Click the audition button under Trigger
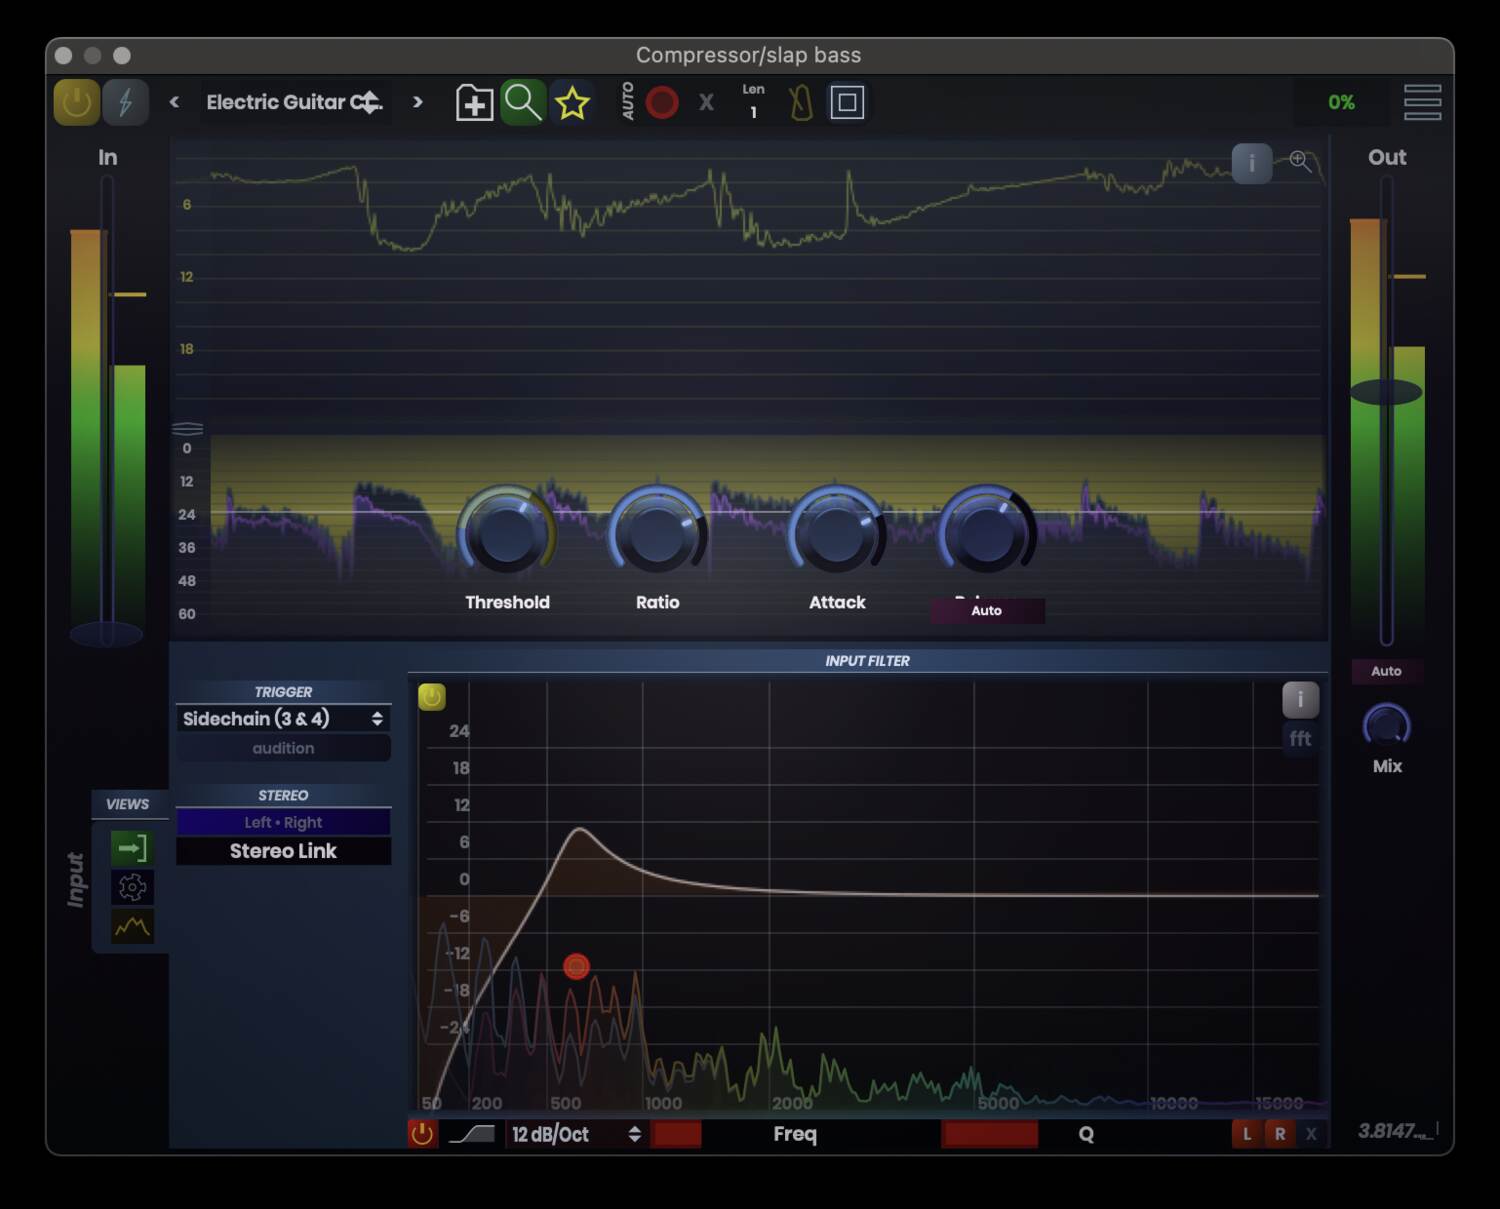 point(283,747)
